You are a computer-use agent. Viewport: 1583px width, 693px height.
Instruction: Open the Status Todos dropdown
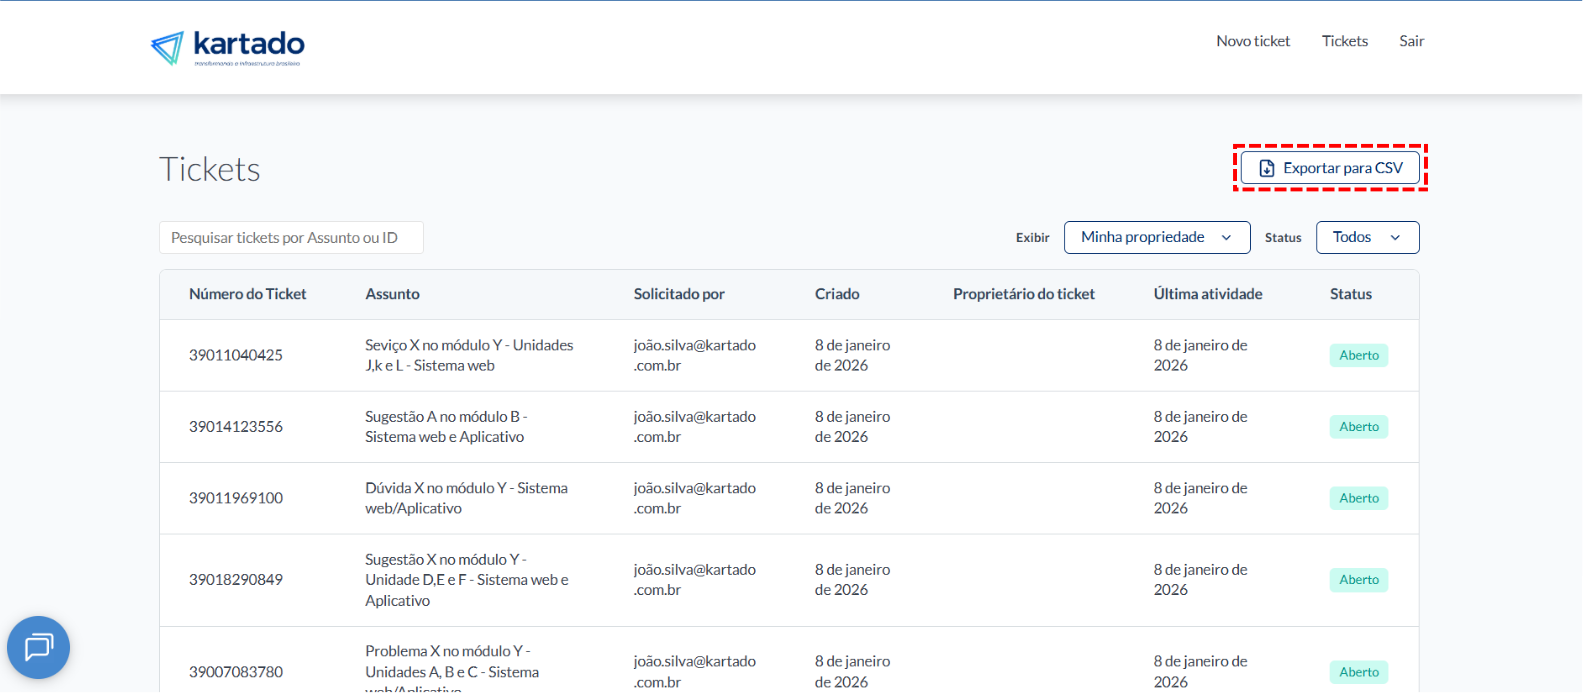pos(1366,237)
